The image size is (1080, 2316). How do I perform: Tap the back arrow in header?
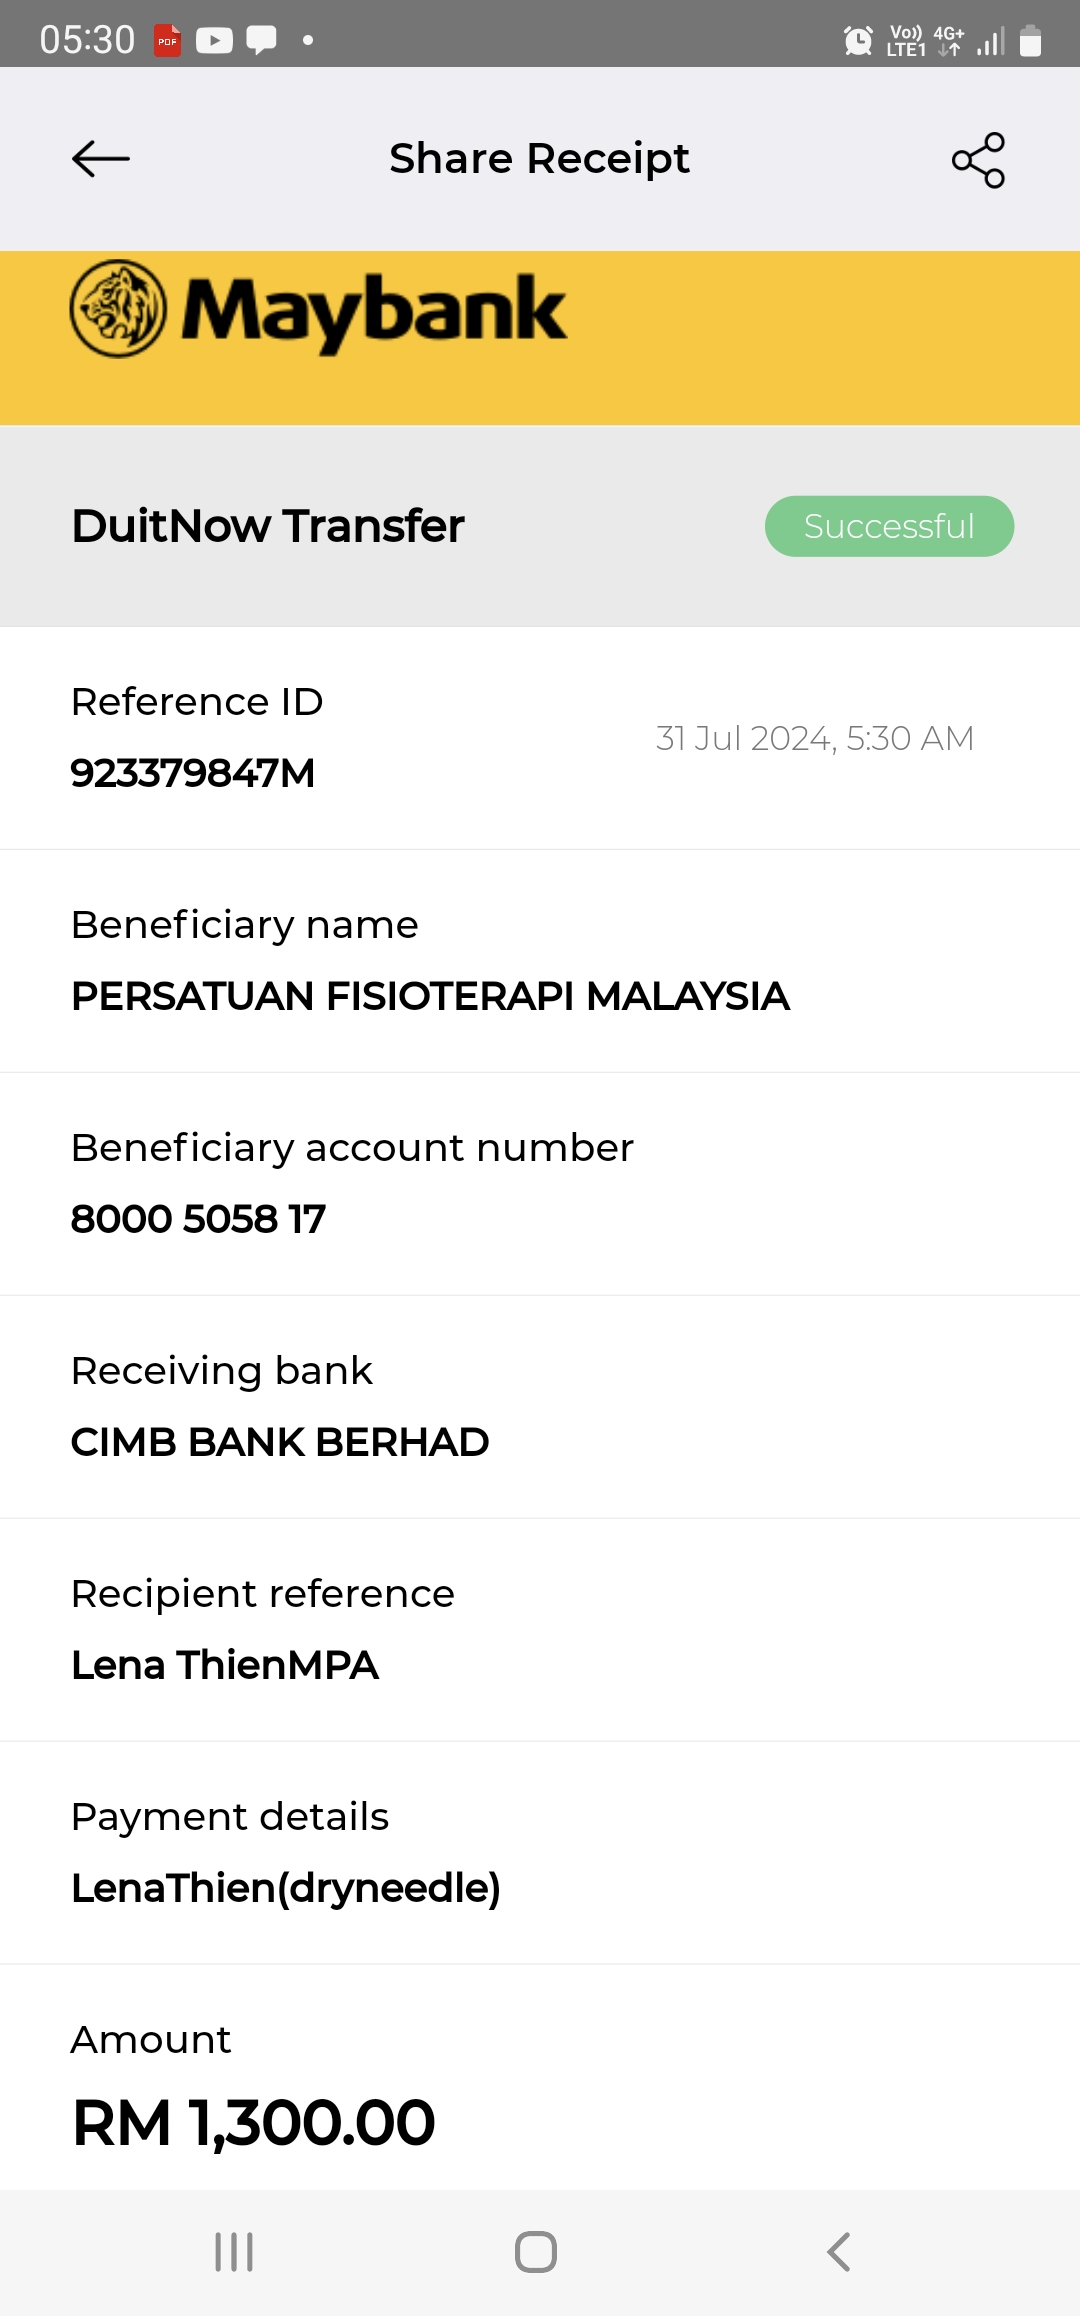click(x=101, y=159)
